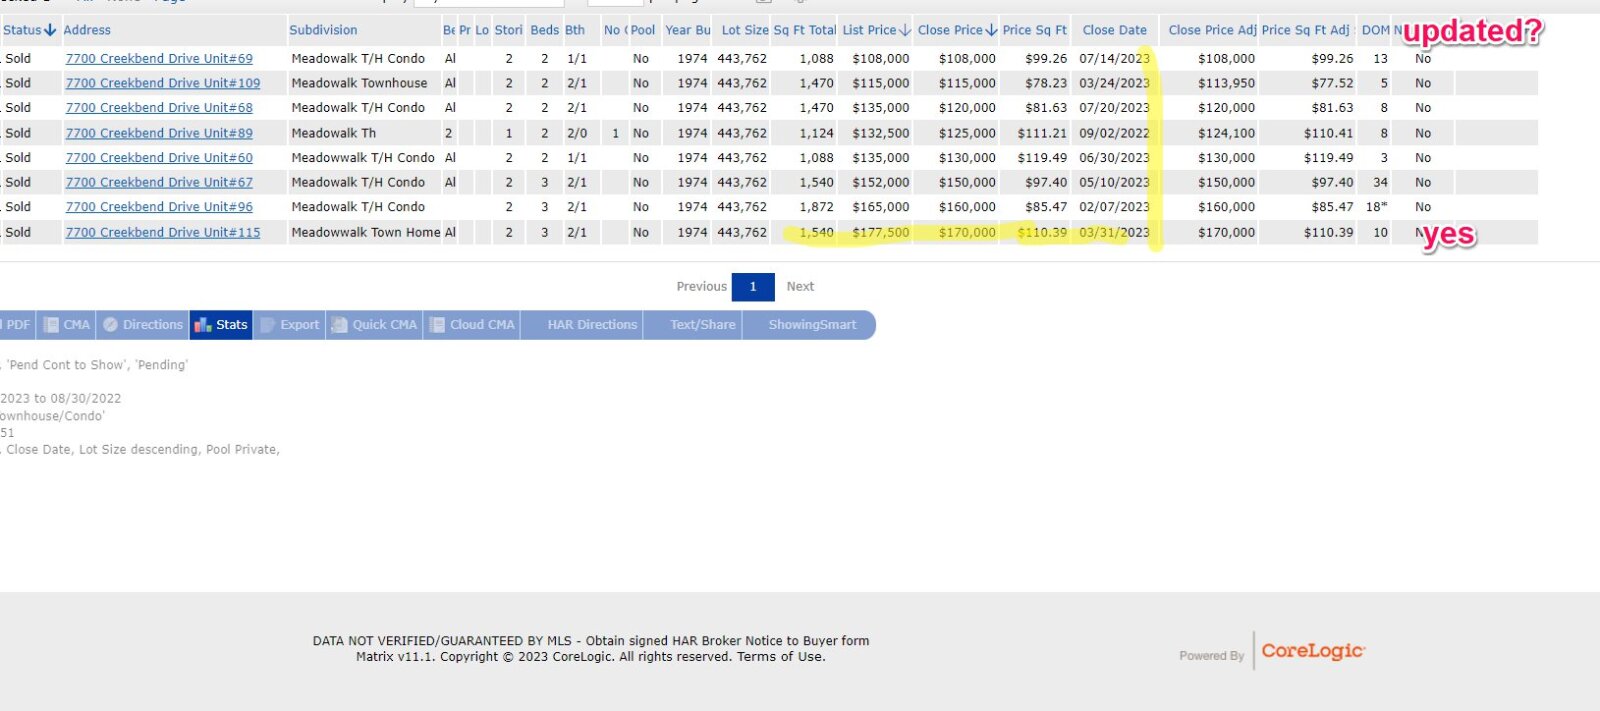Select the $170,000 close price cell
This screenshot has height=711, width=1600.
point(967,232)
